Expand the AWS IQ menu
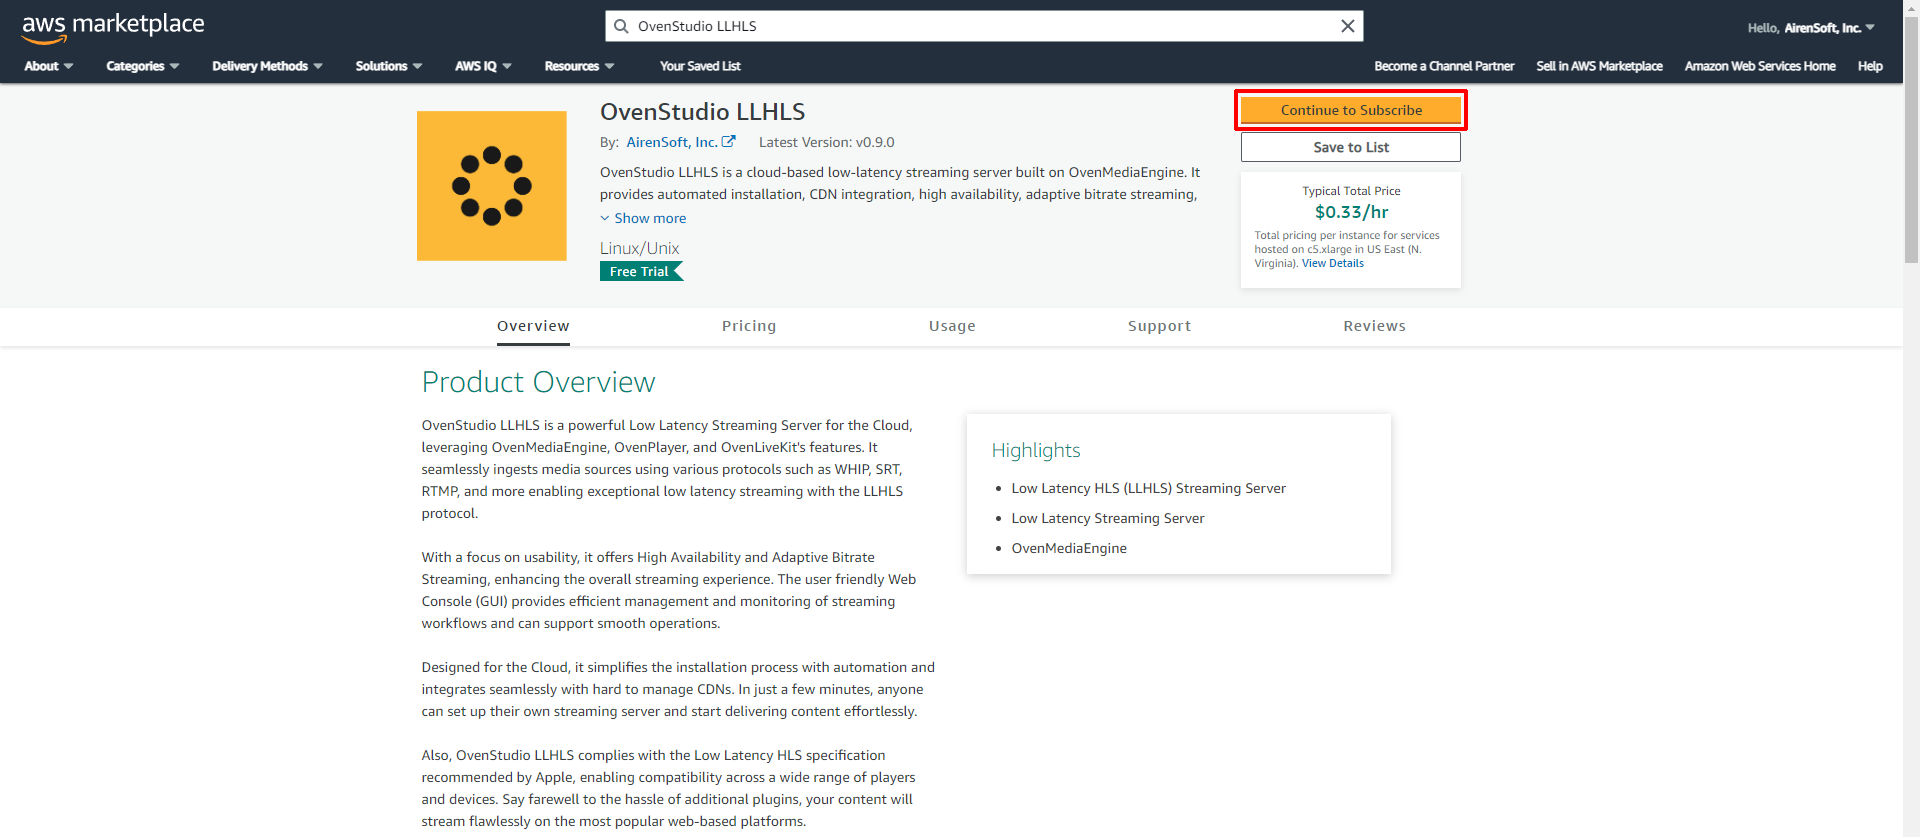This screenshot has height=837, width=1920. tap(483, 66)
